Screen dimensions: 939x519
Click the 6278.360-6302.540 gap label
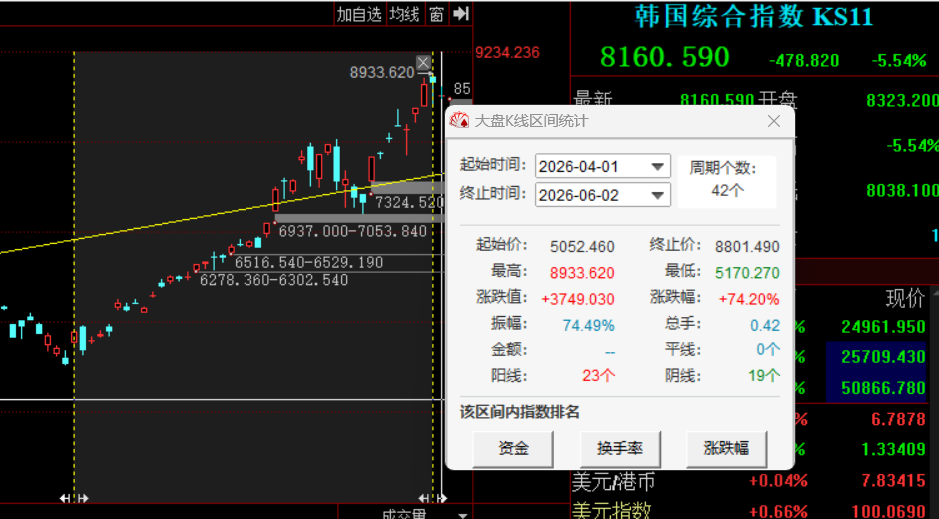tap(274, 280)
